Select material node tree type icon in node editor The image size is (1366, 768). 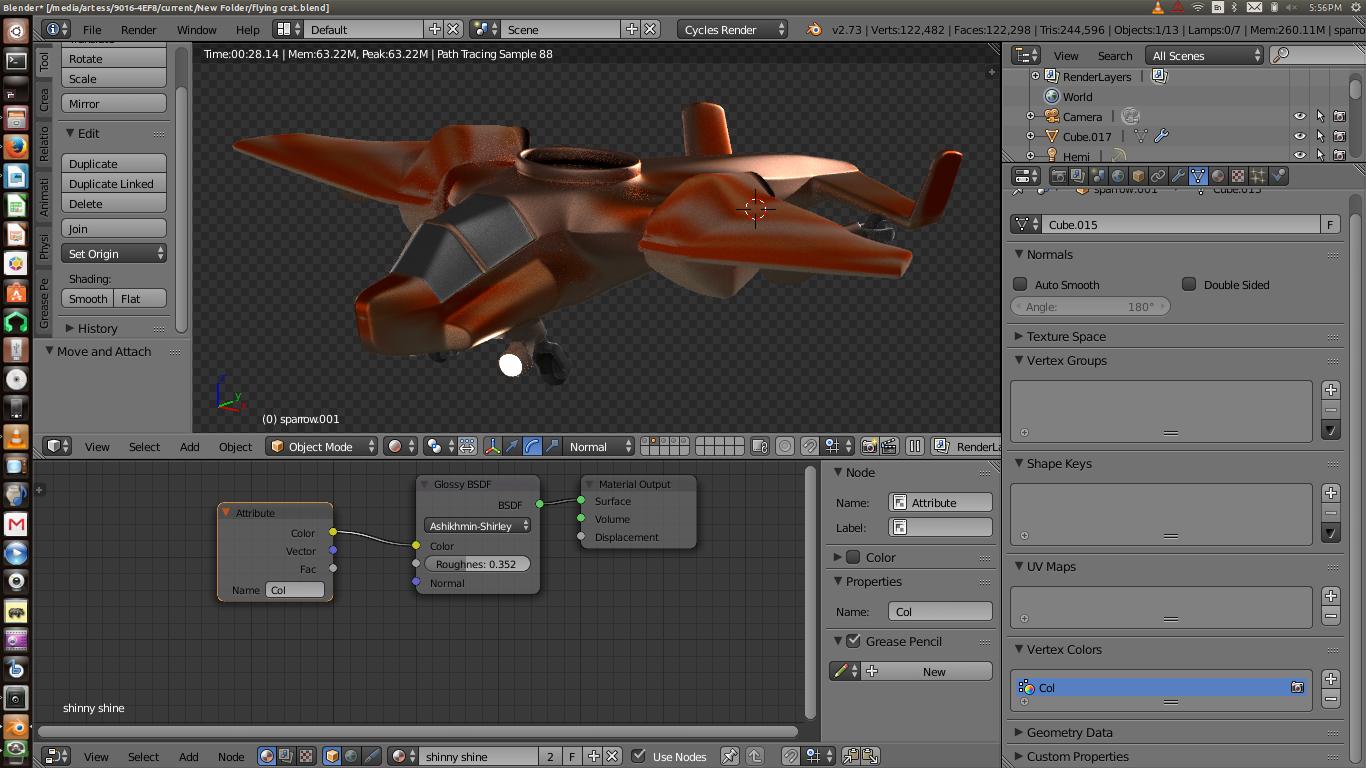[267, 757]
